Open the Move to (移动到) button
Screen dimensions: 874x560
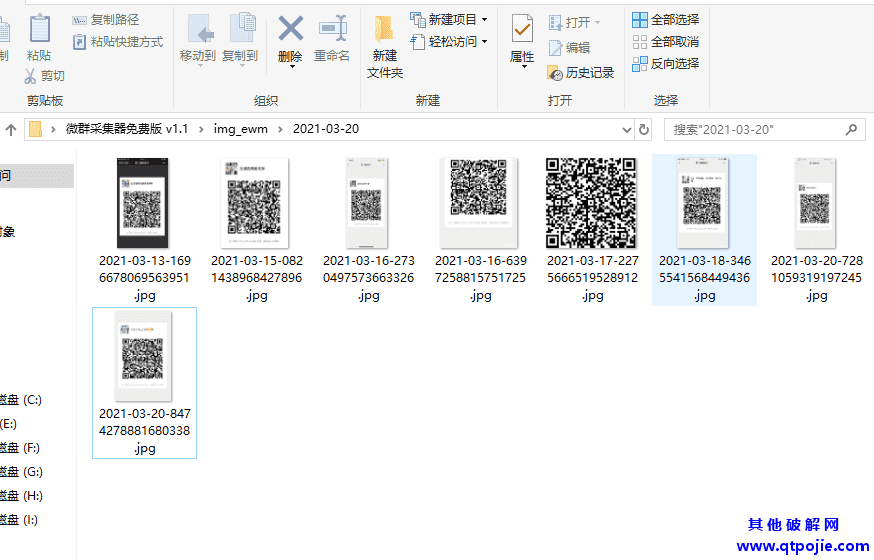coord(198,38)
